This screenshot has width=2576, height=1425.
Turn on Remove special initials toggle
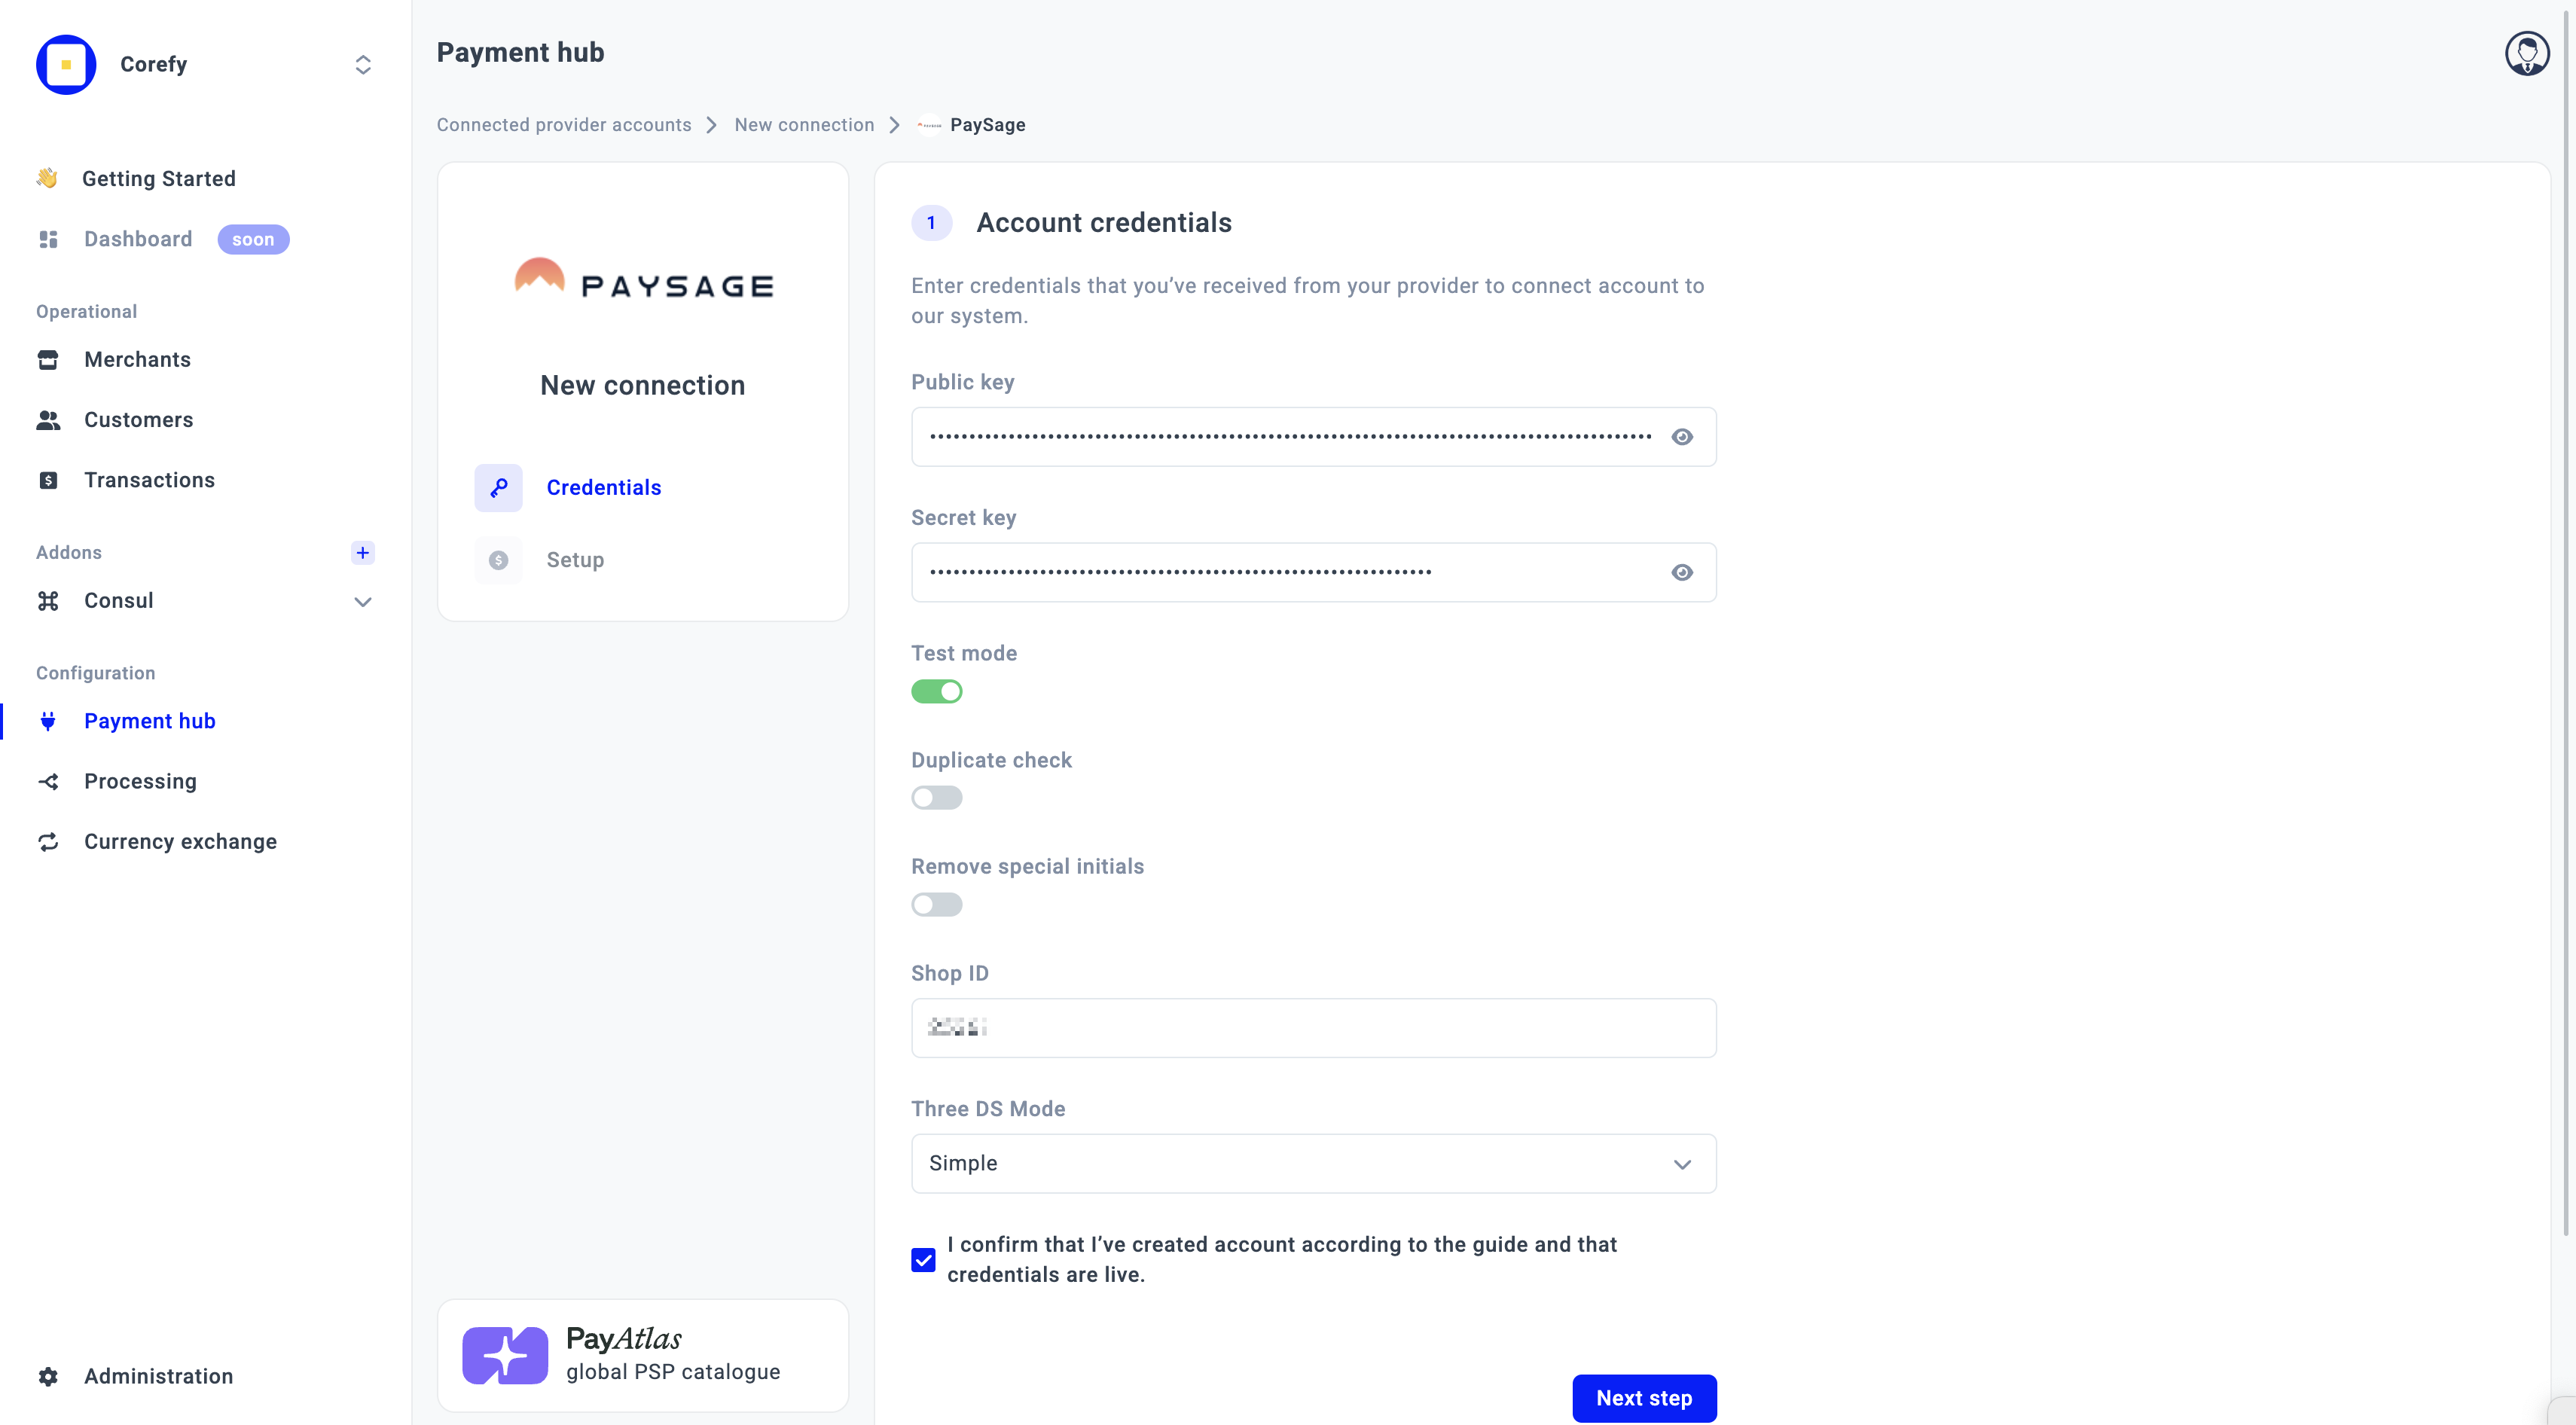pos(936,905)
